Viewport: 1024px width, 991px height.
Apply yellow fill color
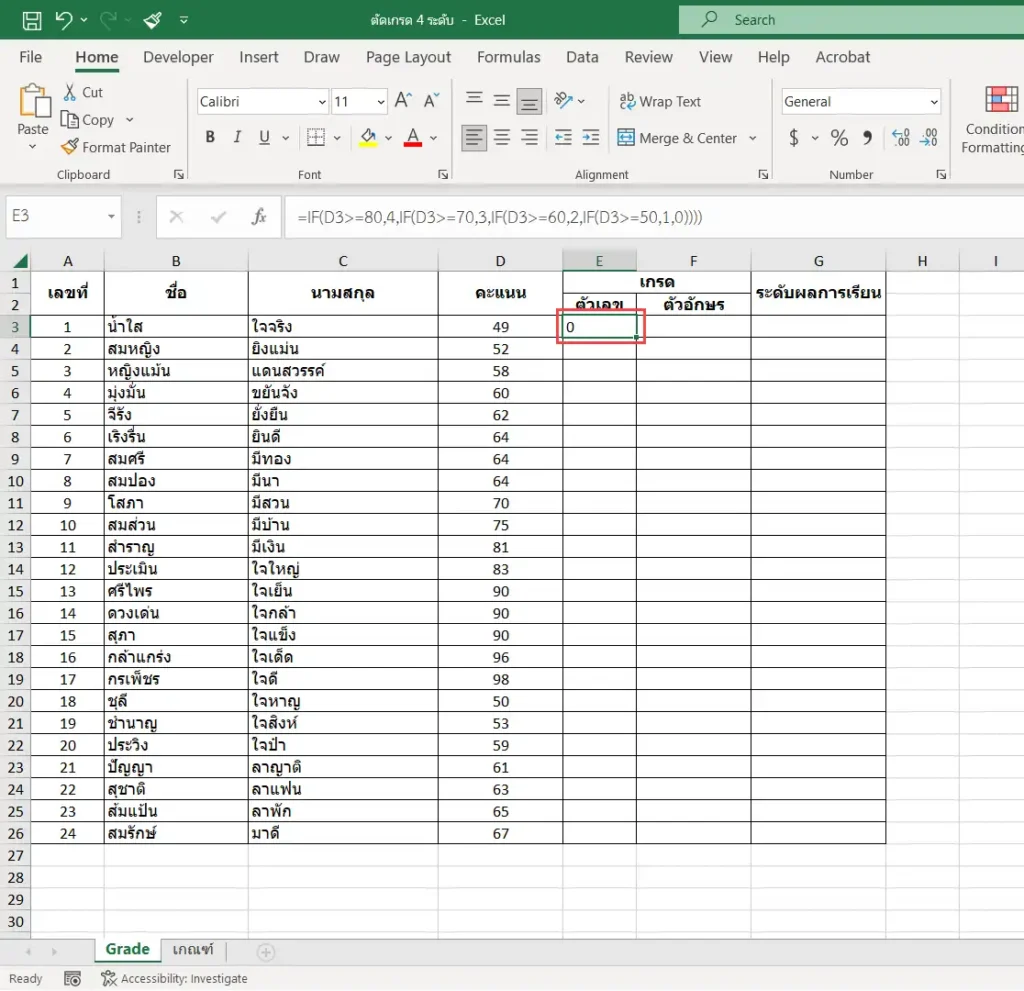pos(368,137)
